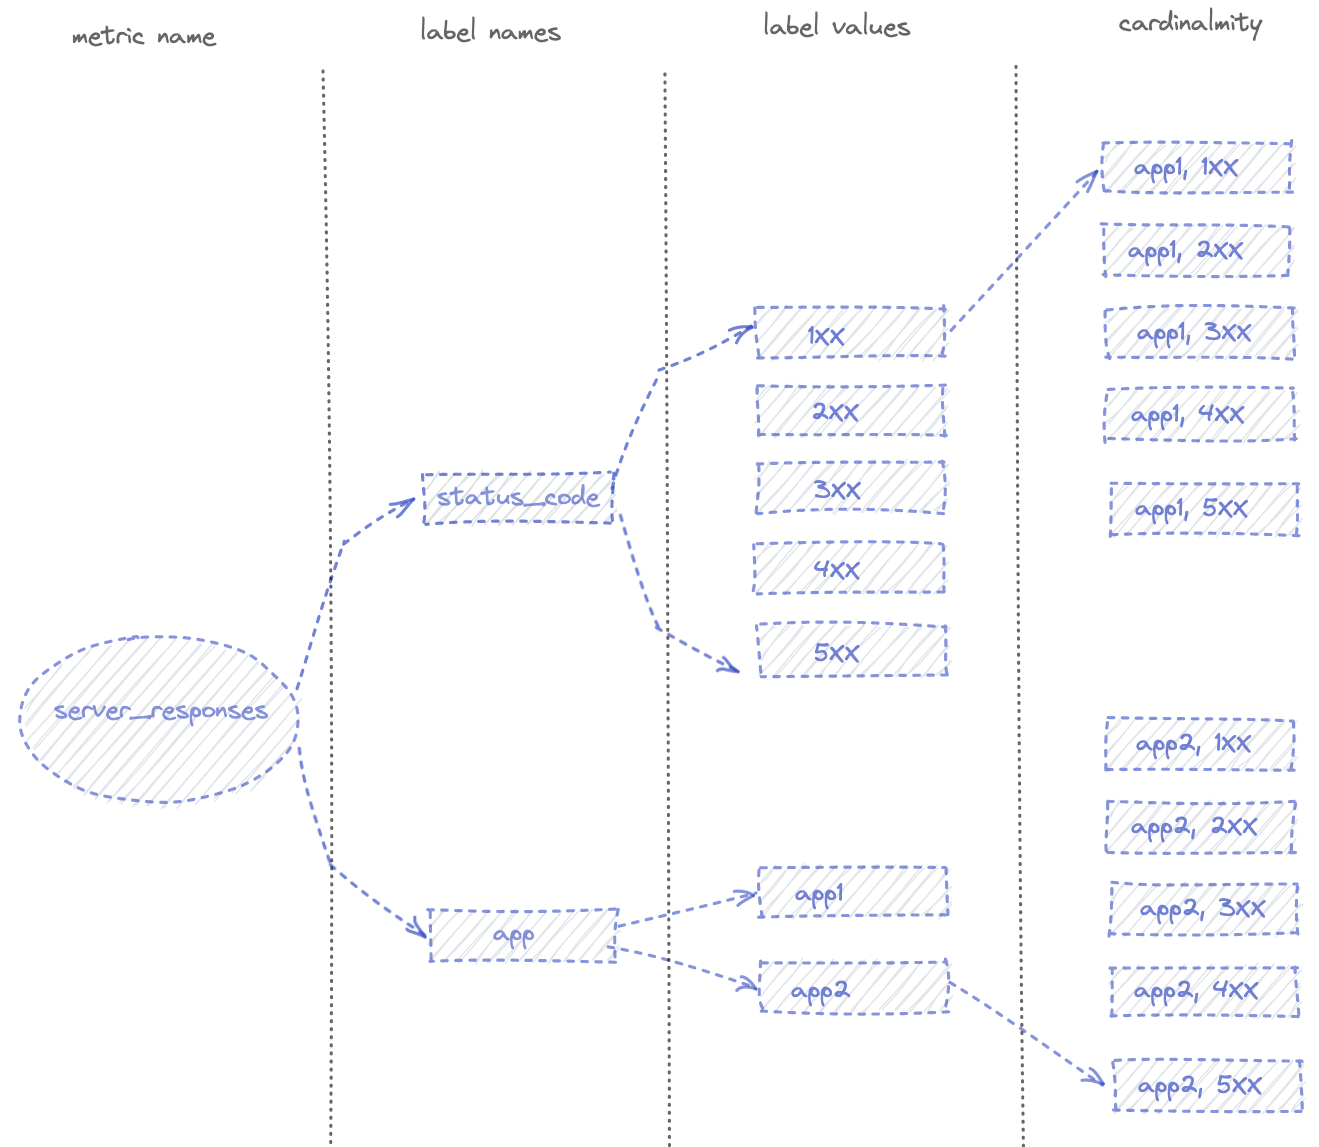Click the status_code label box
Image resolution: width=1319 pixels, height=1147 pixels.
pyautogui.click(x=516, y=497)
